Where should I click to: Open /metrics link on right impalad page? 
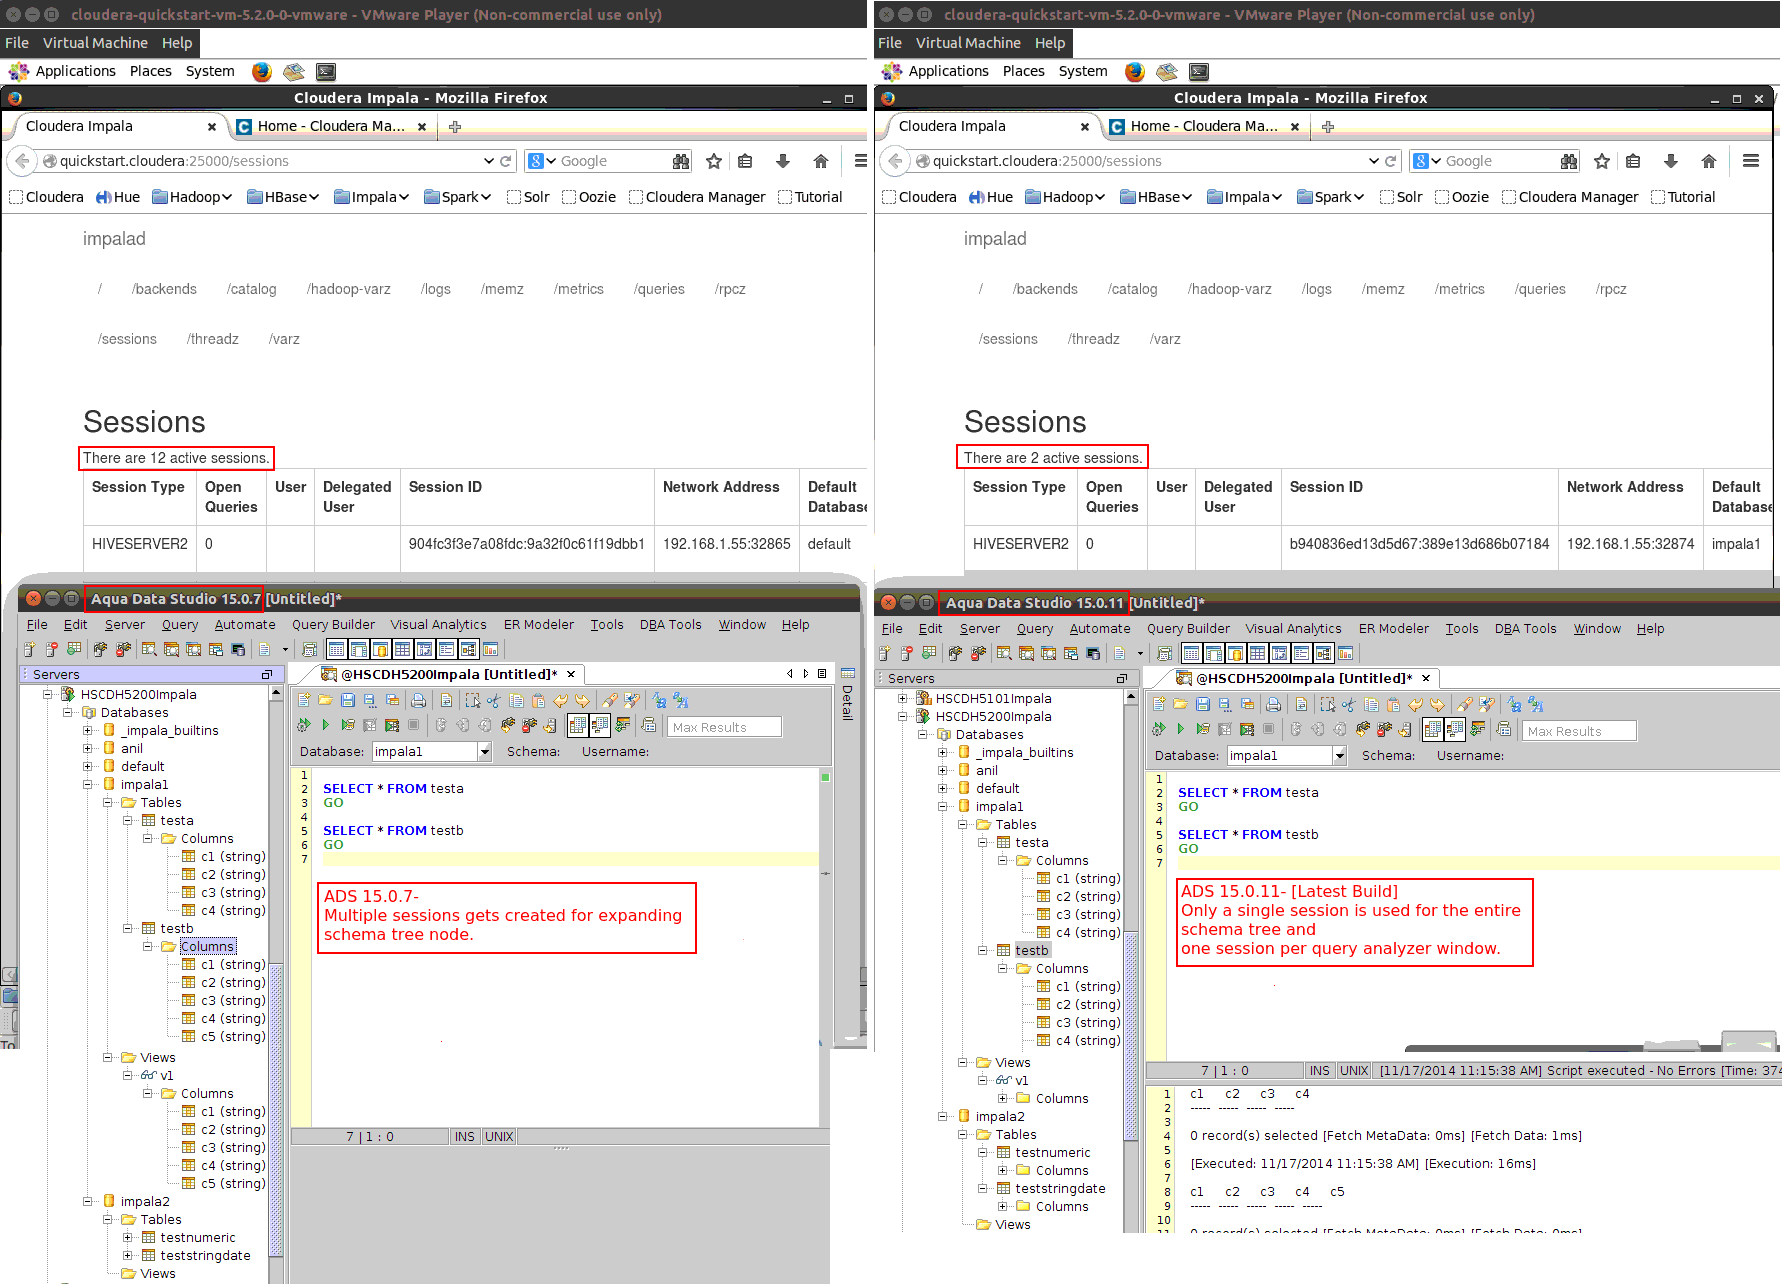point(1460,290)
